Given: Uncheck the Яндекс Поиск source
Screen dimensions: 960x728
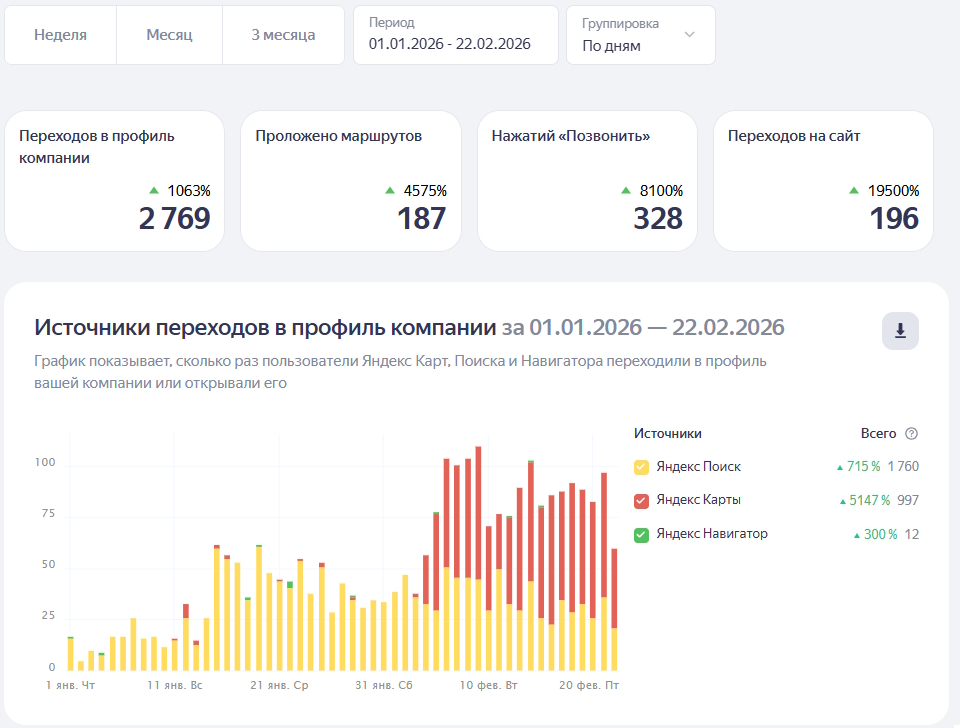Looking at the screenshot, I should (641, 467).
